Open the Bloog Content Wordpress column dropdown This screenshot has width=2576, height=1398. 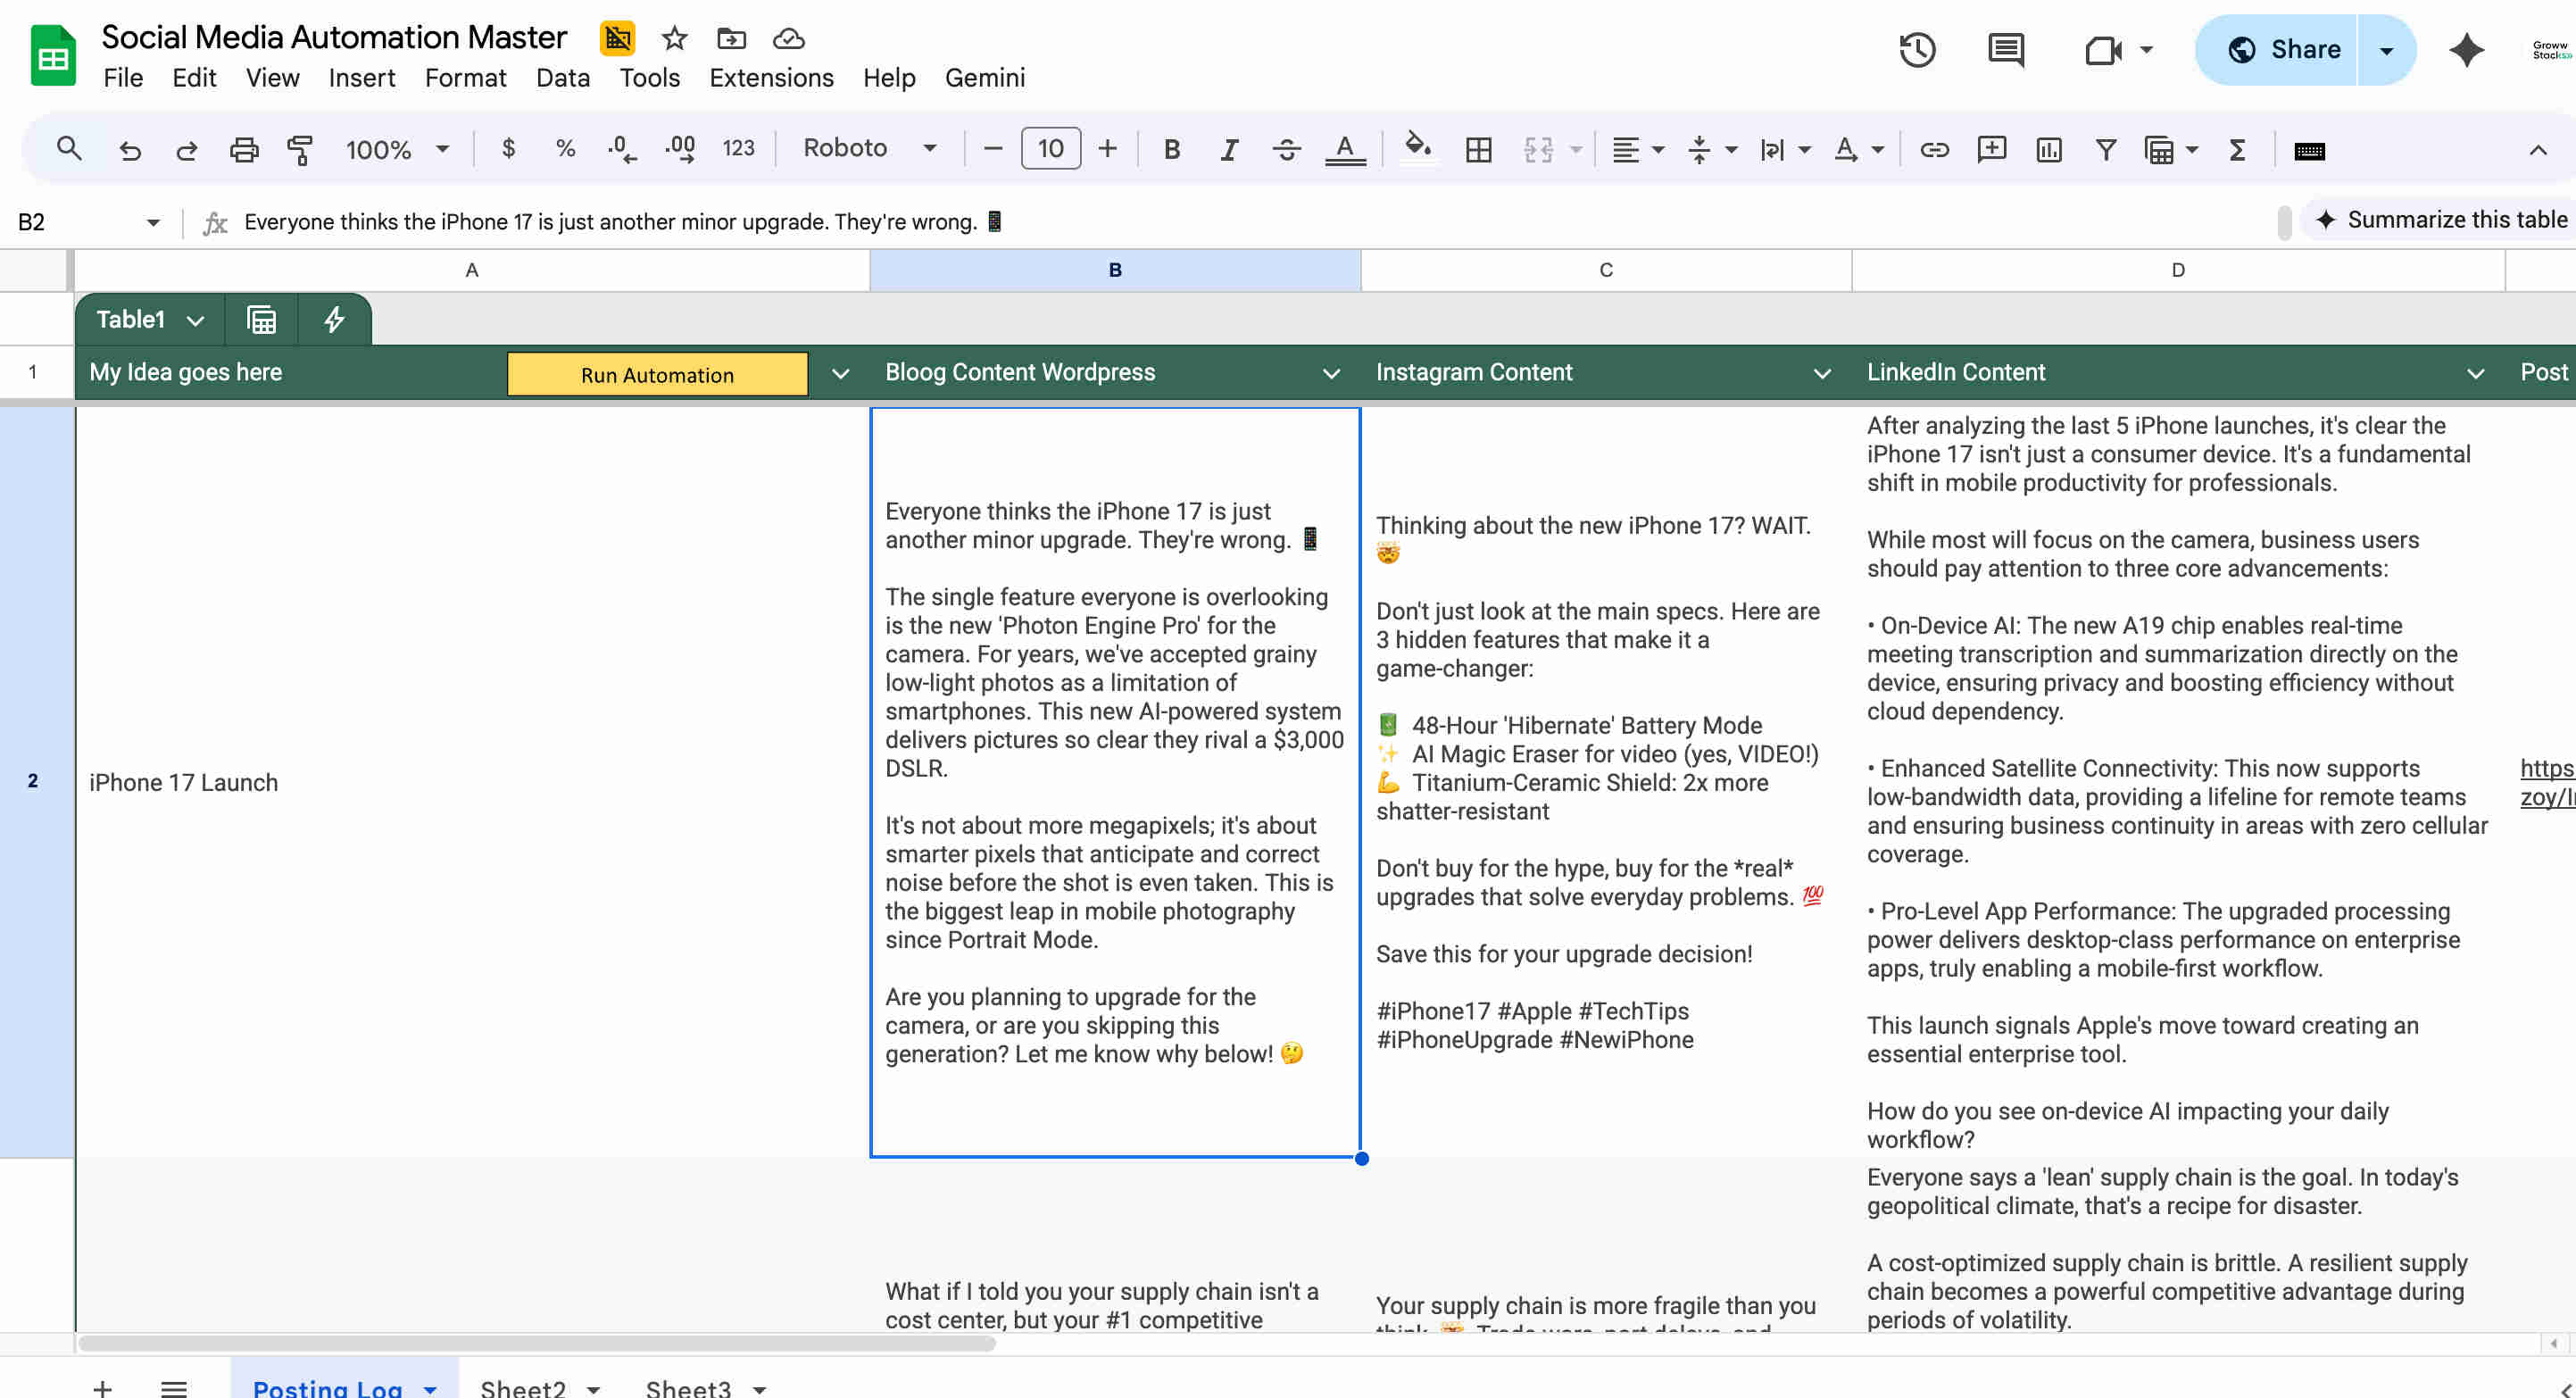[x=1331, y=374]
